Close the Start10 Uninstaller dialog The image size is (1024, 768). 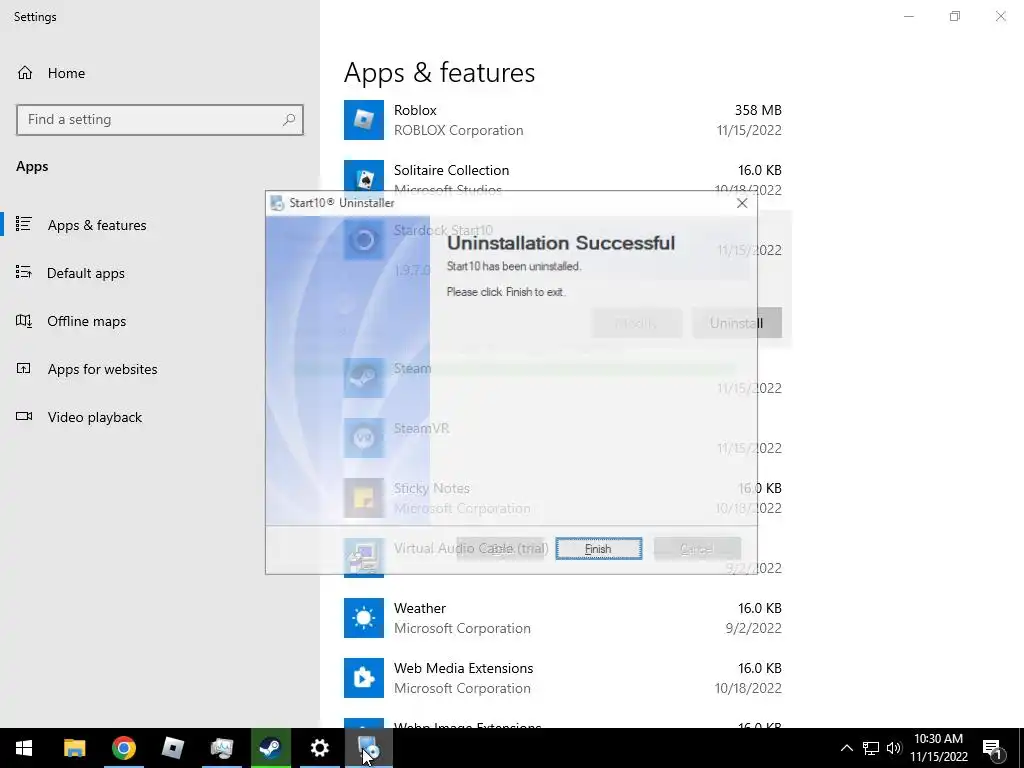742,203
